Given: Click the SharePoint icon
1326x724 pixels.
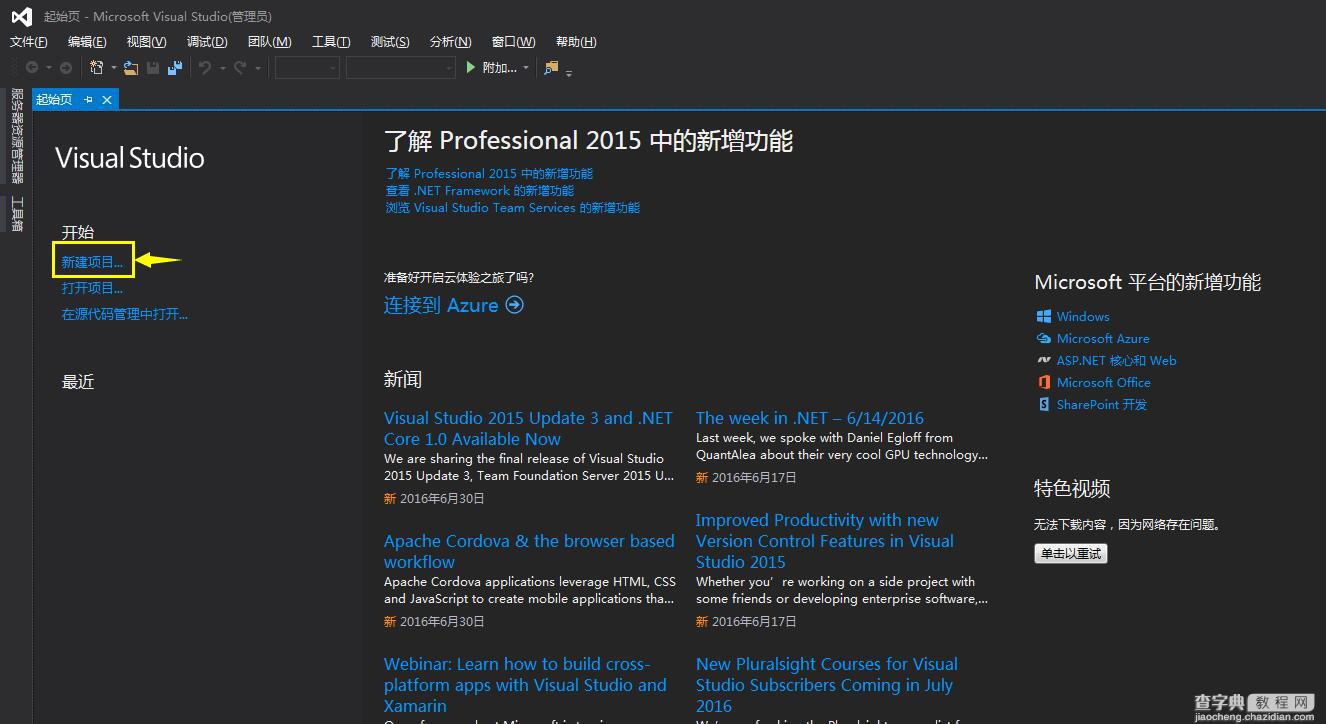Looking at the screenshot, I should 1044,404.
